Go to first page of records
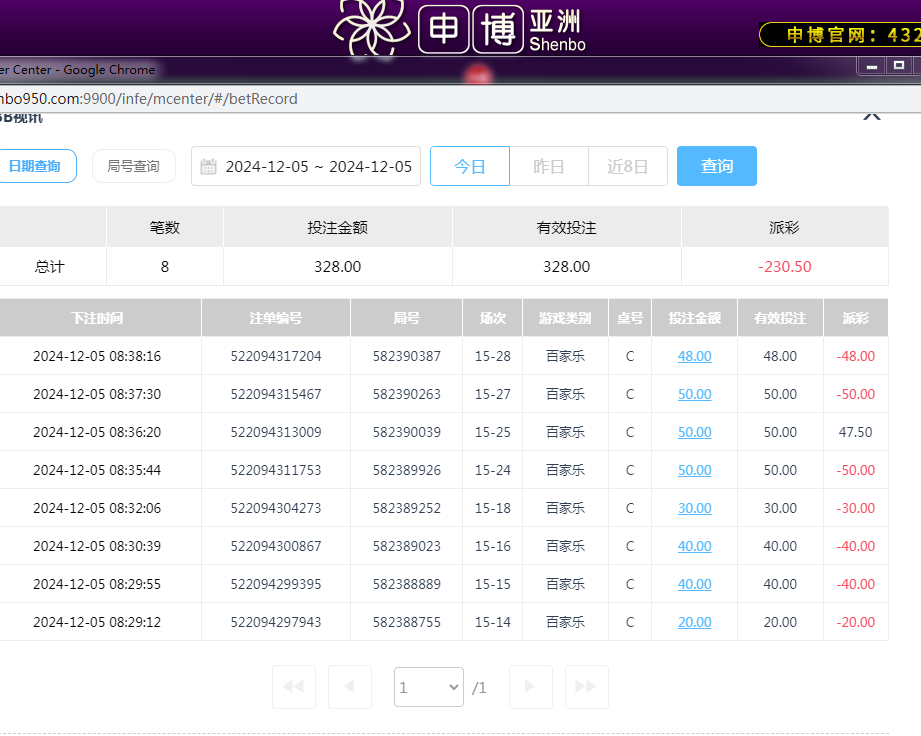The width and height of the screenshot is (921, 736). (x=294, y=687)
